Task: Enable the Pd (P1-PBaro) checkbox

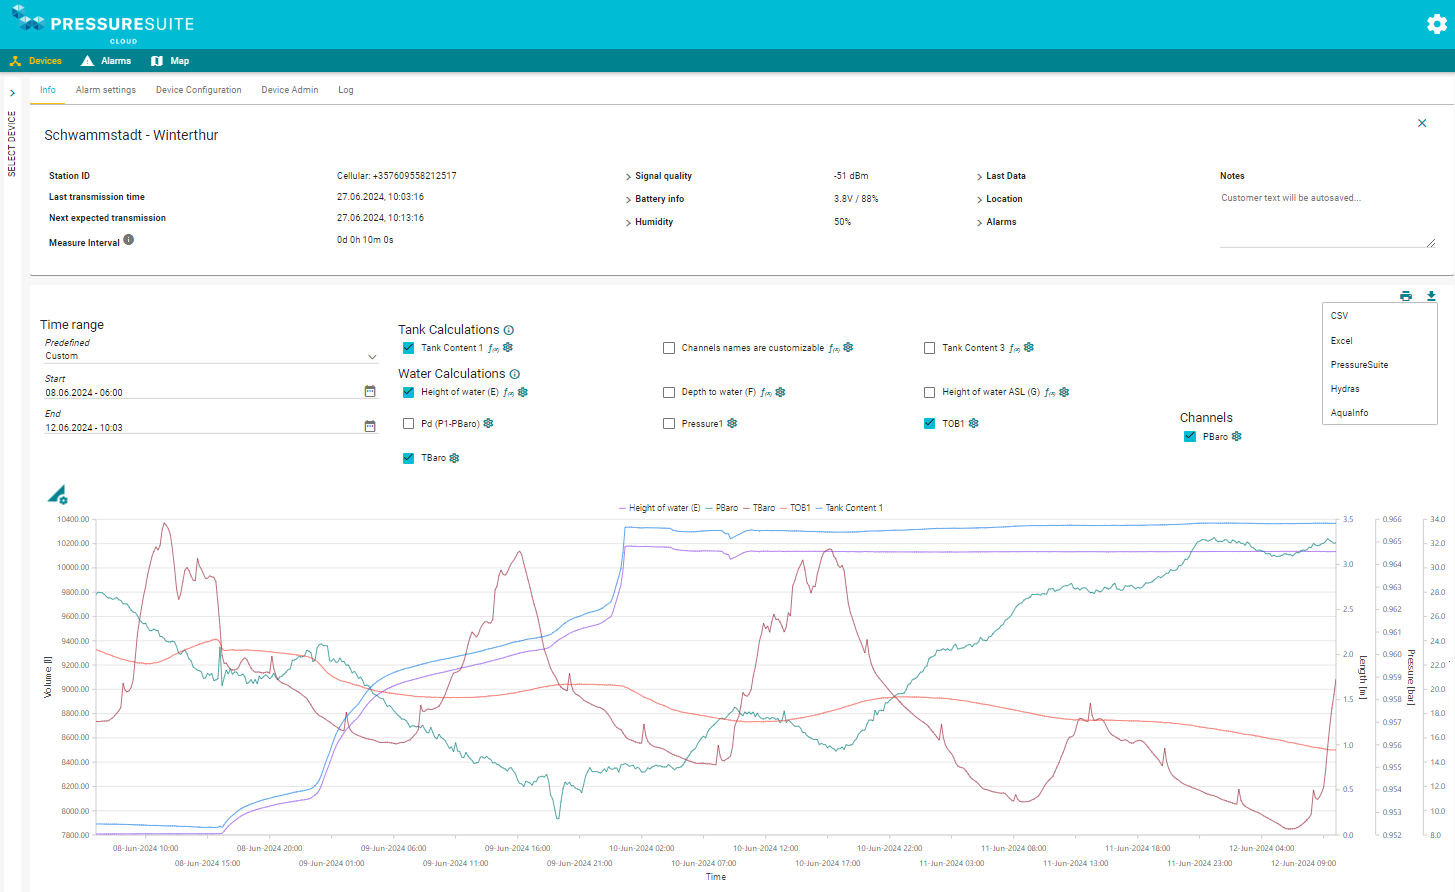Action: (408, 423)
